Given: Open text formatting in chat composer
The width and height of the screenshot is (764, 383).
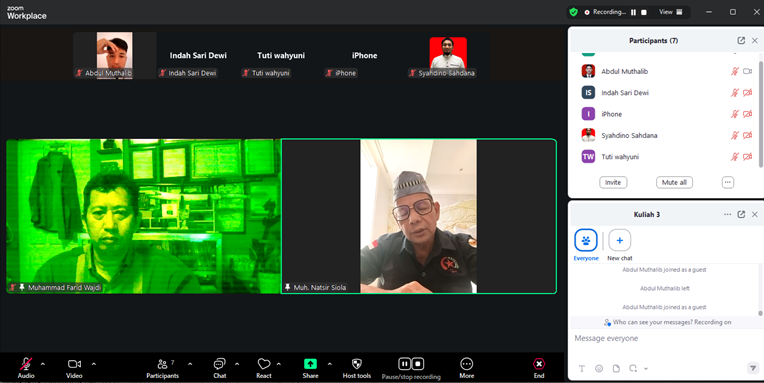Looking at the screenshot, I should pyautogui.click(x=582, y=368).
